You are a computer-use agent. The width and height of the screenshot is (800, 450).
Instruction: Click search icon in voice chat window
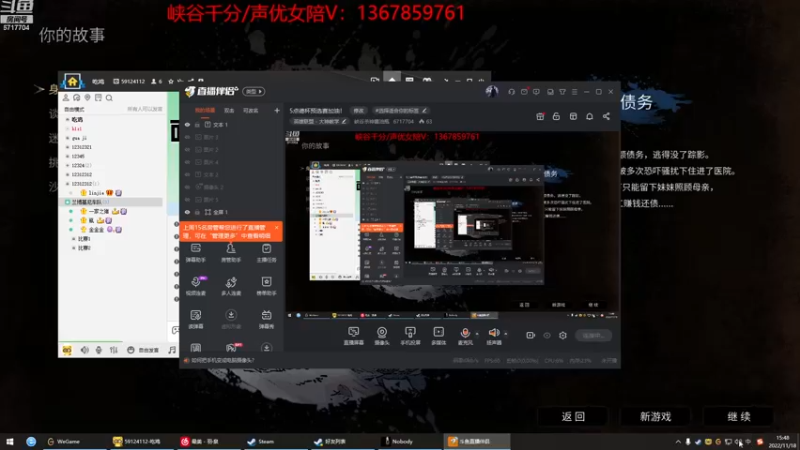(x=109, y=97)
